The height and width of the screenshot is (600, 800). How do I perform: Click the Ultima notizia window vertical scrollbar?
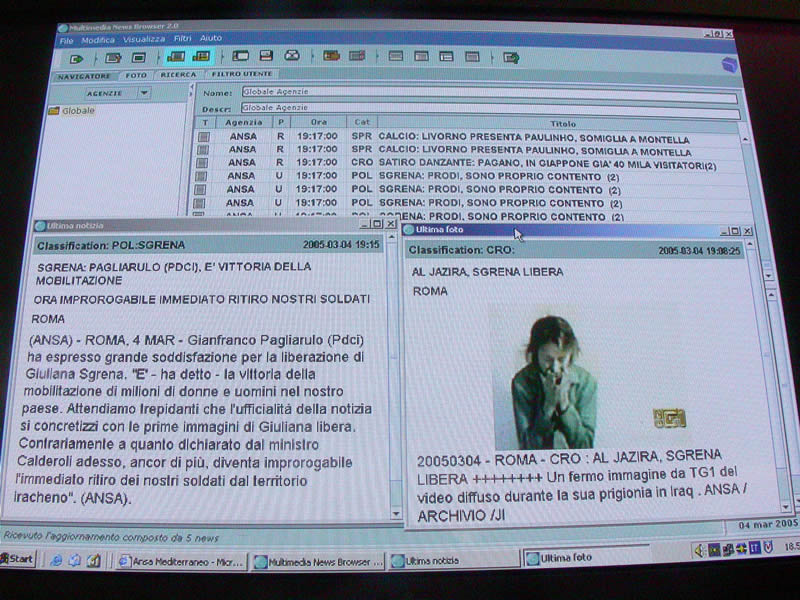pyautogui.click(x=393, y=380)
